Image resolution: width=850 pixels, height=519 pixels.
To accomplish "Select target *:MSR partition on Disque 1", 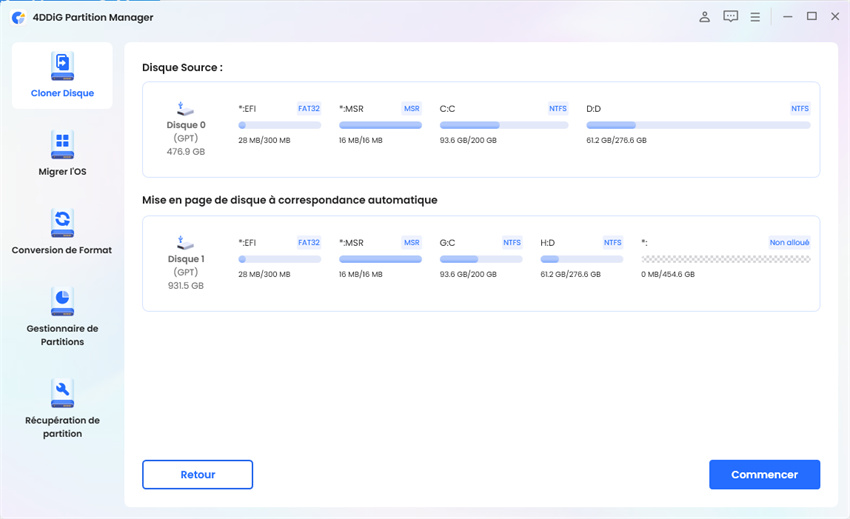I will tap(380, 259).
